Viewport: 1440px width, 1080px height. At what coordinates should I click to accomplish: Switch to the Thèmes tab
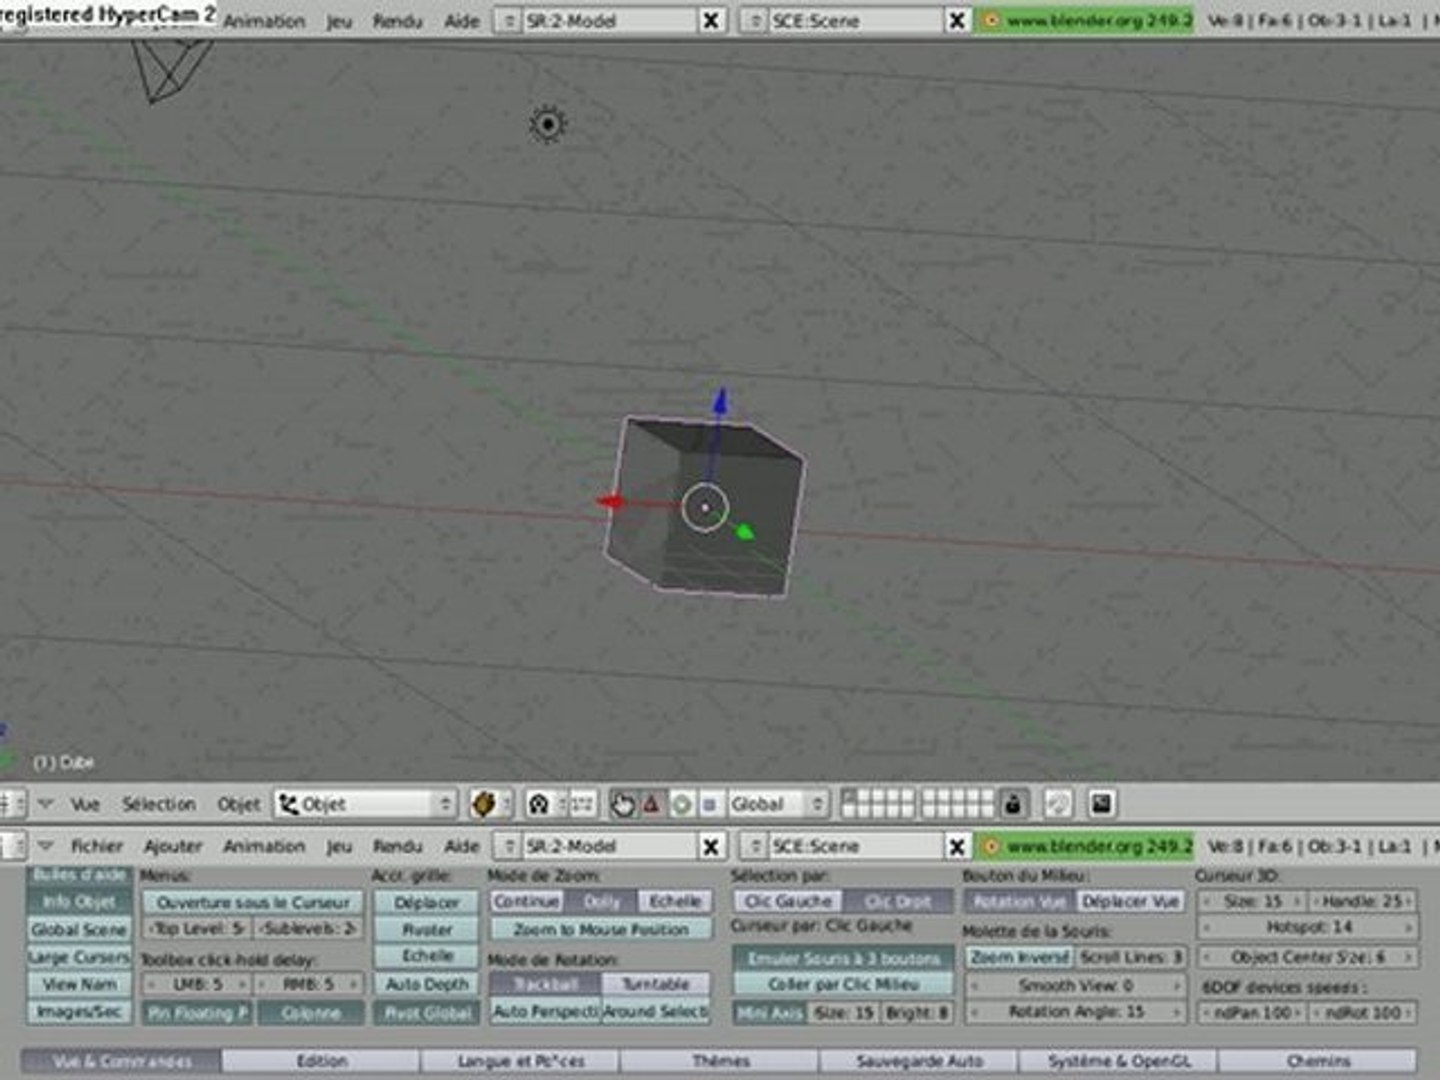[720, 1061]
